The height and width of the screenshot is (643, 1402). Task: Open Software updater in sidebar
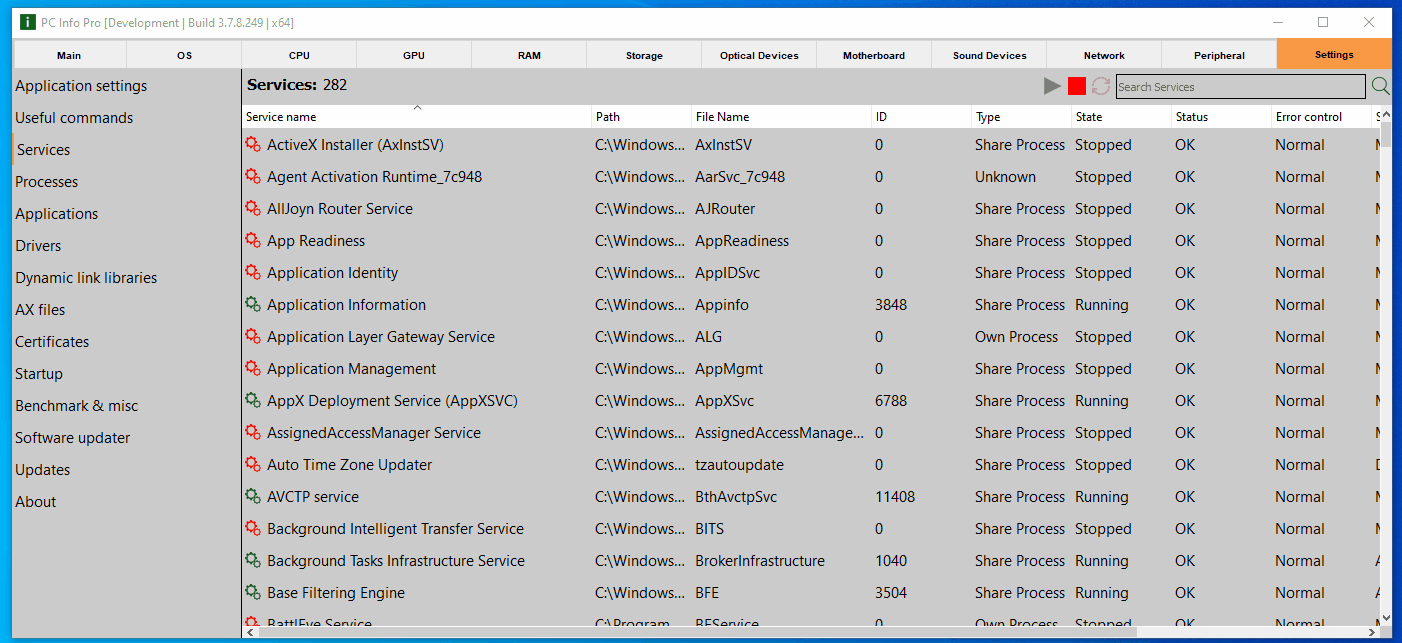click(x=73, y=438)
